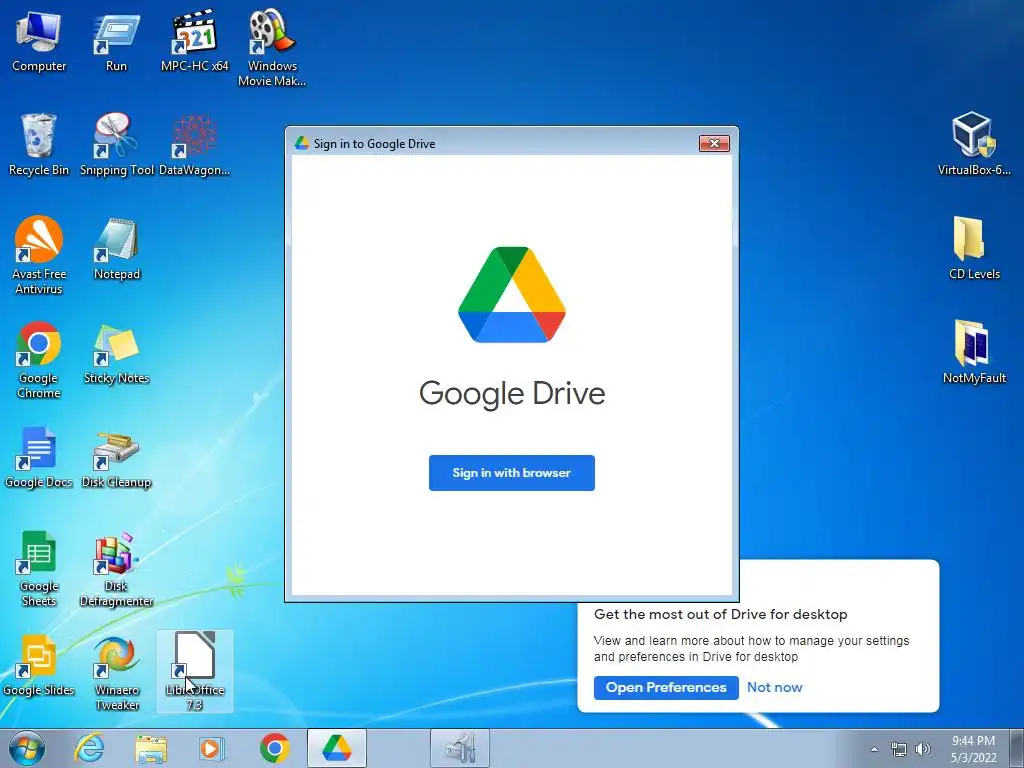Screen dimensions: 1024x768
Task: Select the Winaero Tweaker icon
Action: coord(116,672)
